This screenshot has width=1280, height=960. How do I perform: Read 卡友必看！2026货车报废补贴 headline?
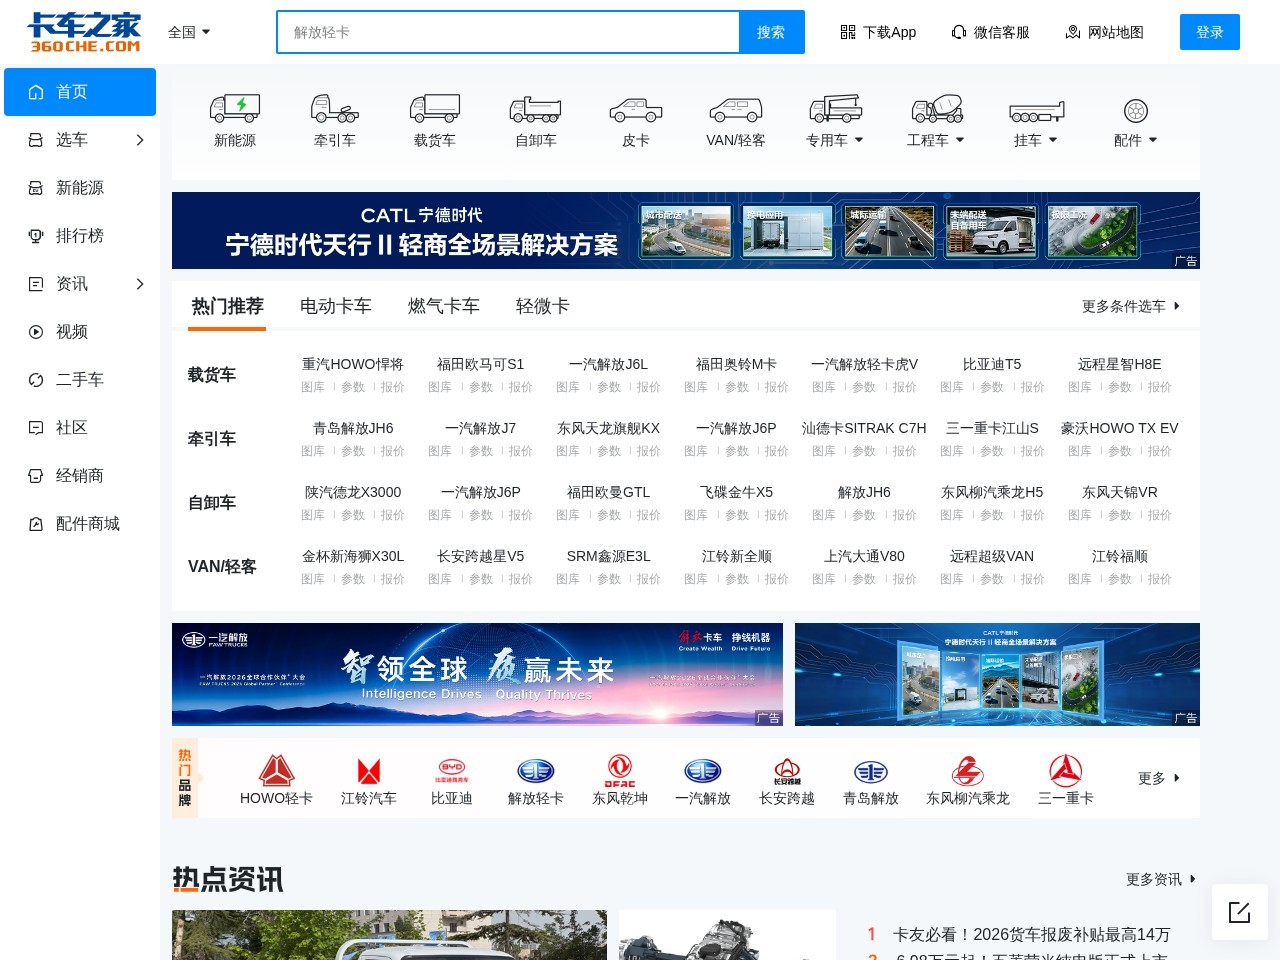1031,934
